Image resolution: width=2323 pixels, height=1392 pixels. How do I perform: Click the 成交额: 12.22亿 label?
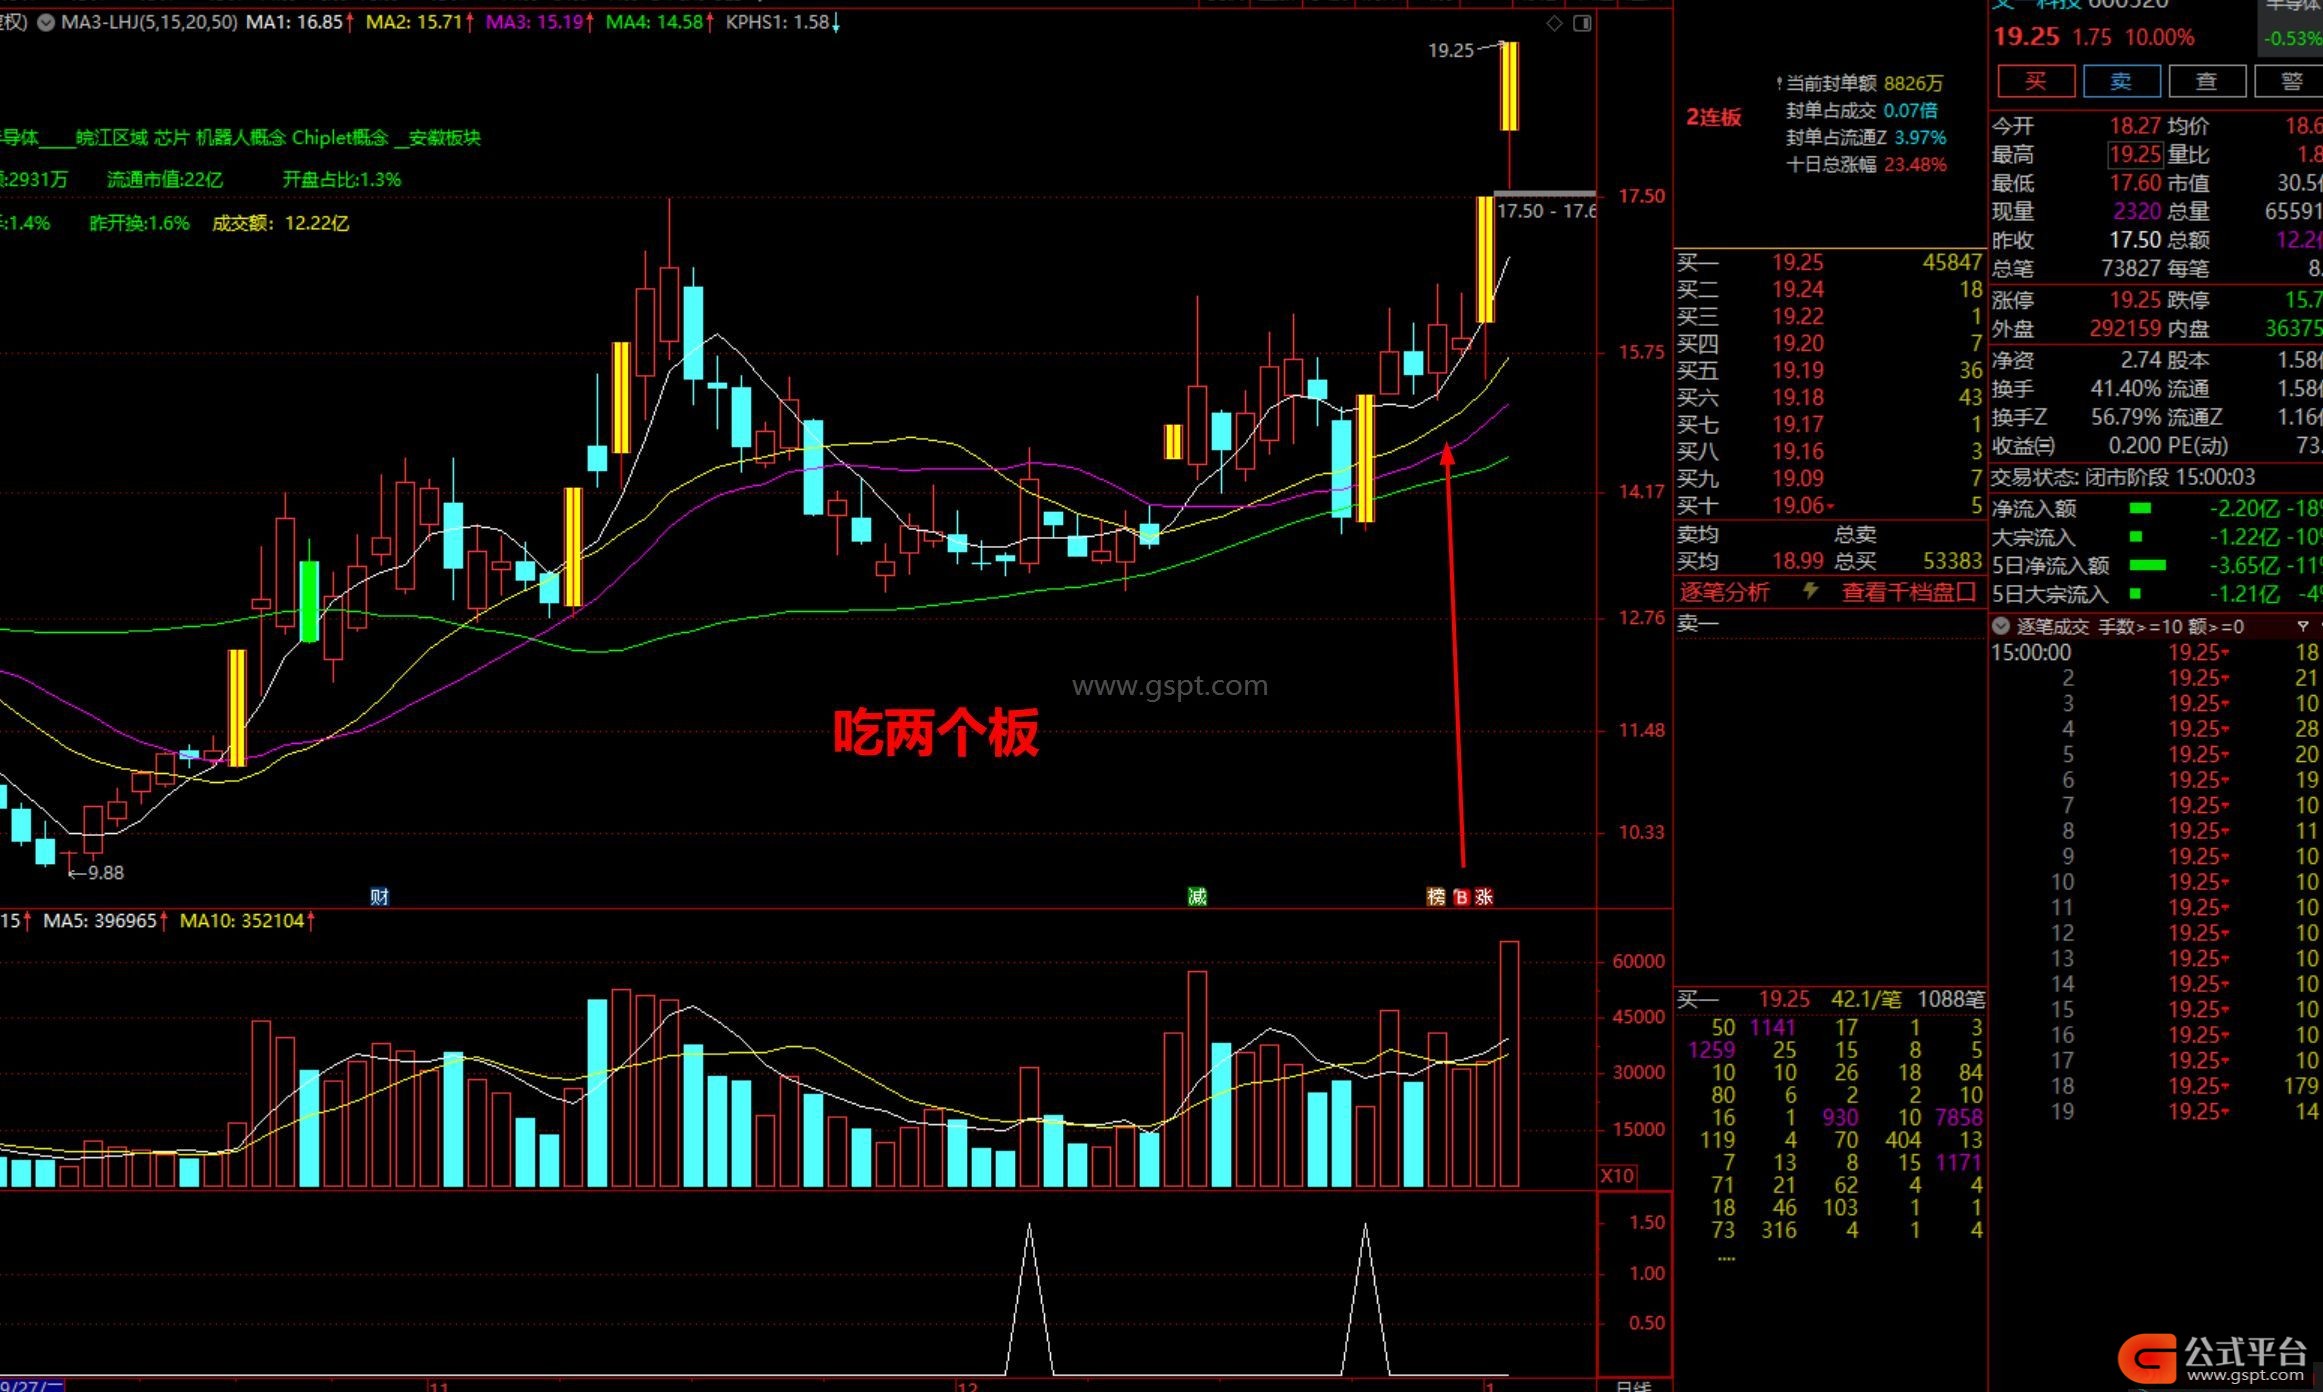pos(280,223)
